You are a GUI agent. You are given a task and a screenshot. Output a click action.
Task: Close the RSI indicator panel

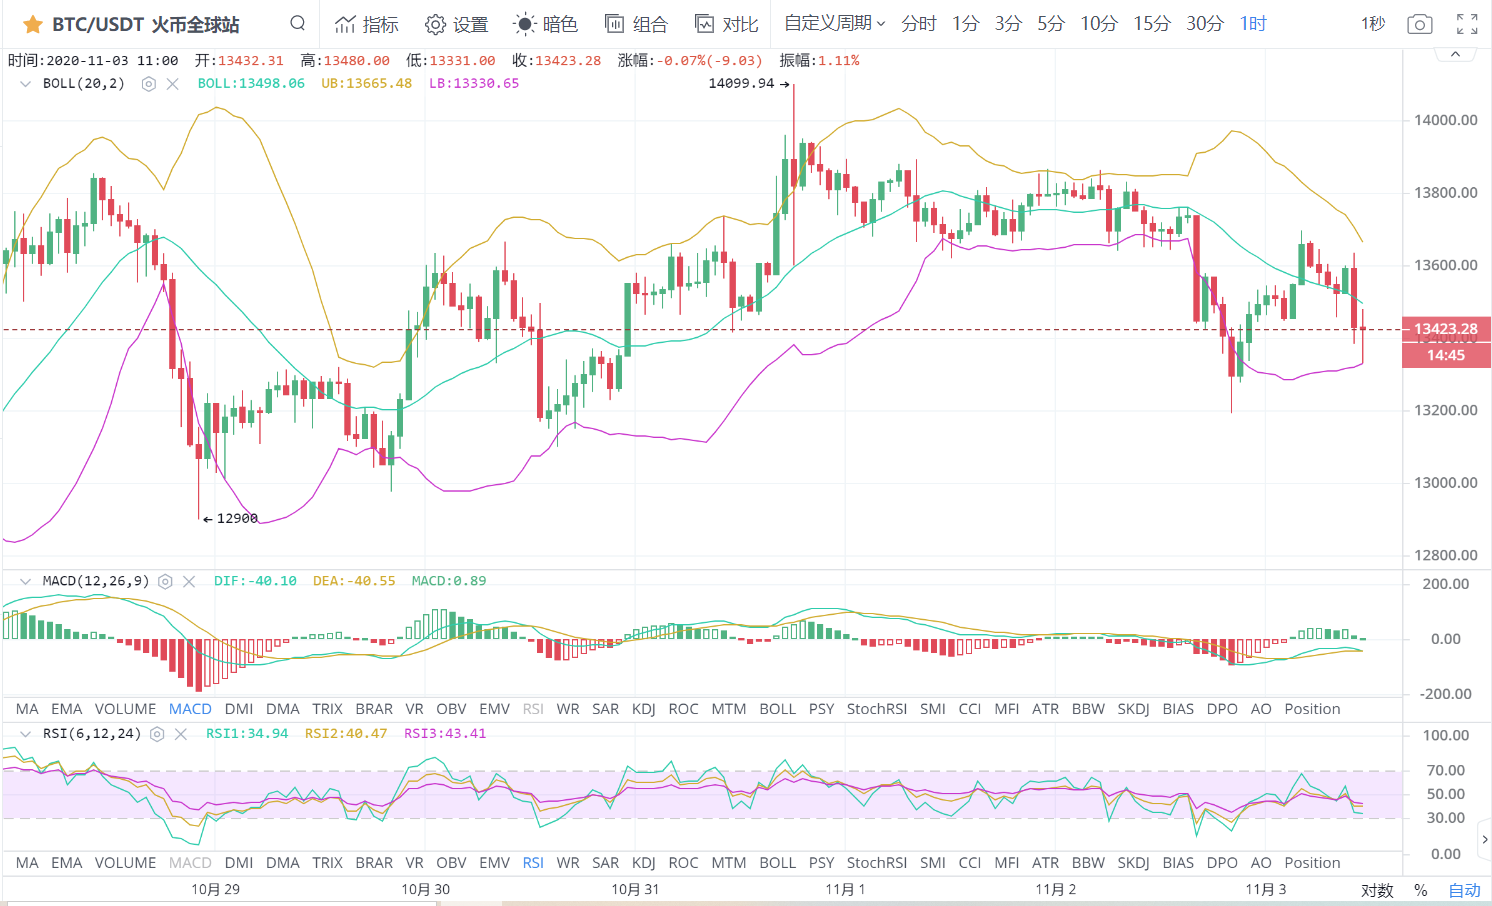[x=181, y=734]
